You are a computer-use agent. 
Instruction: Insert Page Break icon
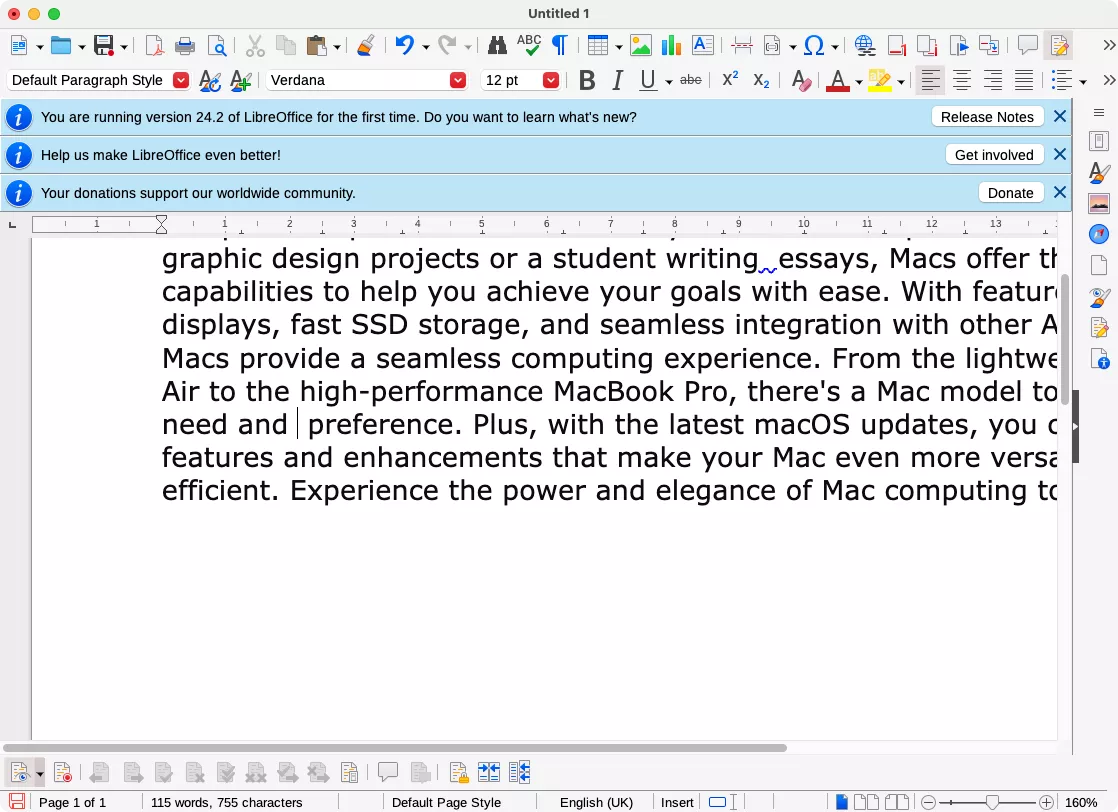point(742,46)
